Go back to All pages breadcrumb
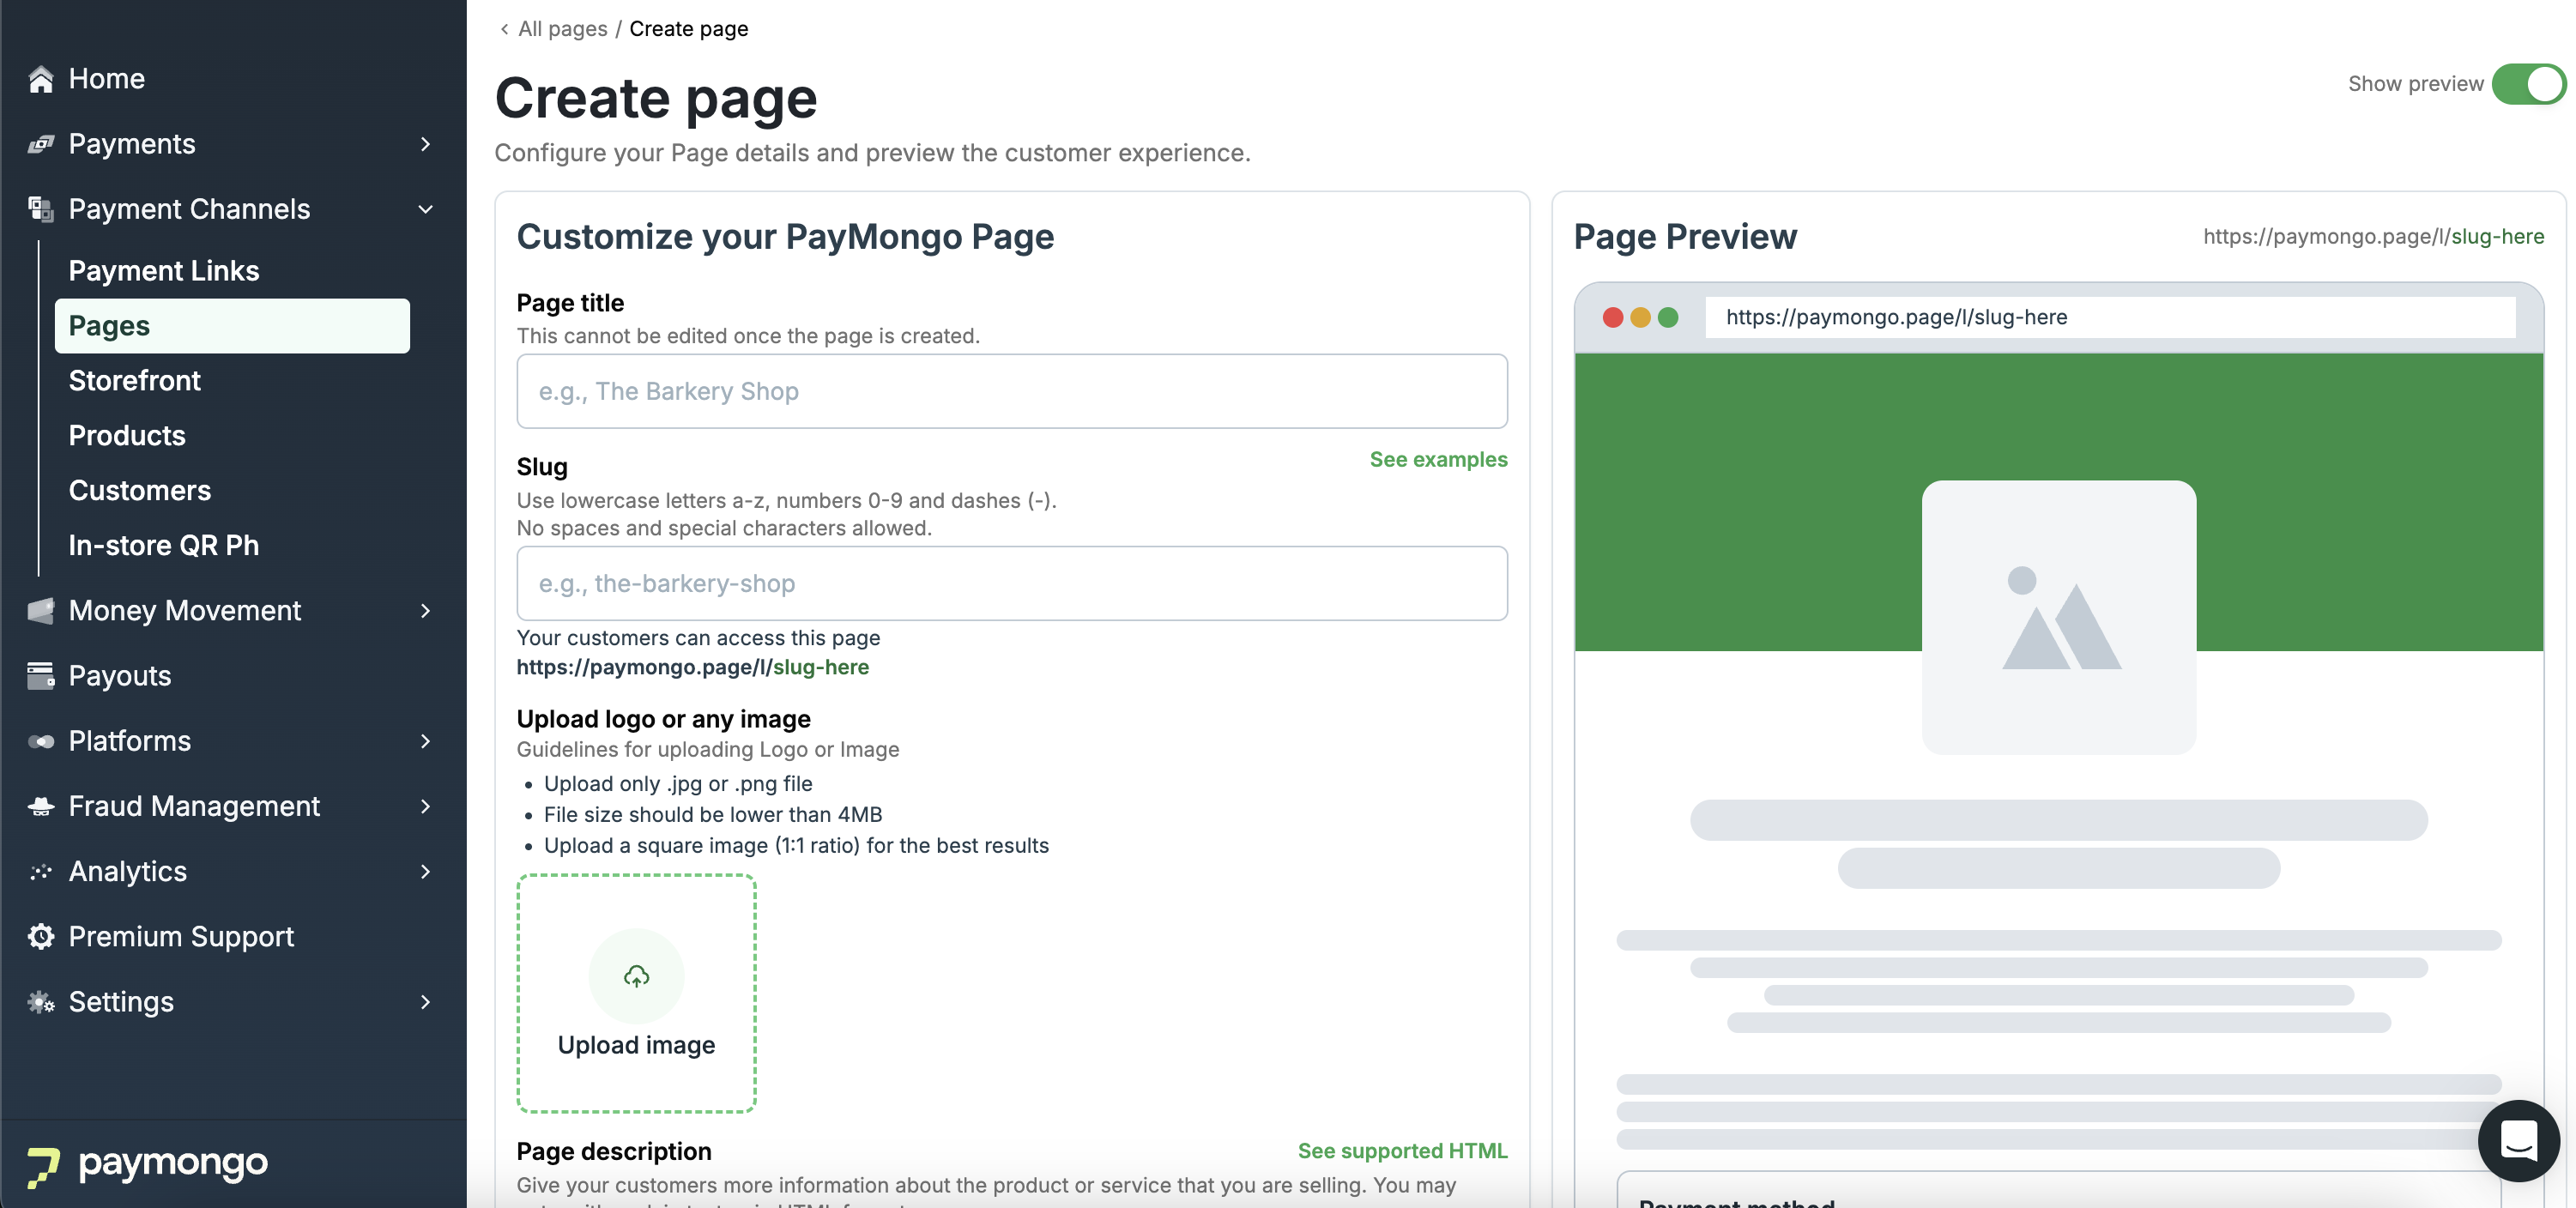Image resolution: width=2576 pixels, height=1208 pixels. 562,29
